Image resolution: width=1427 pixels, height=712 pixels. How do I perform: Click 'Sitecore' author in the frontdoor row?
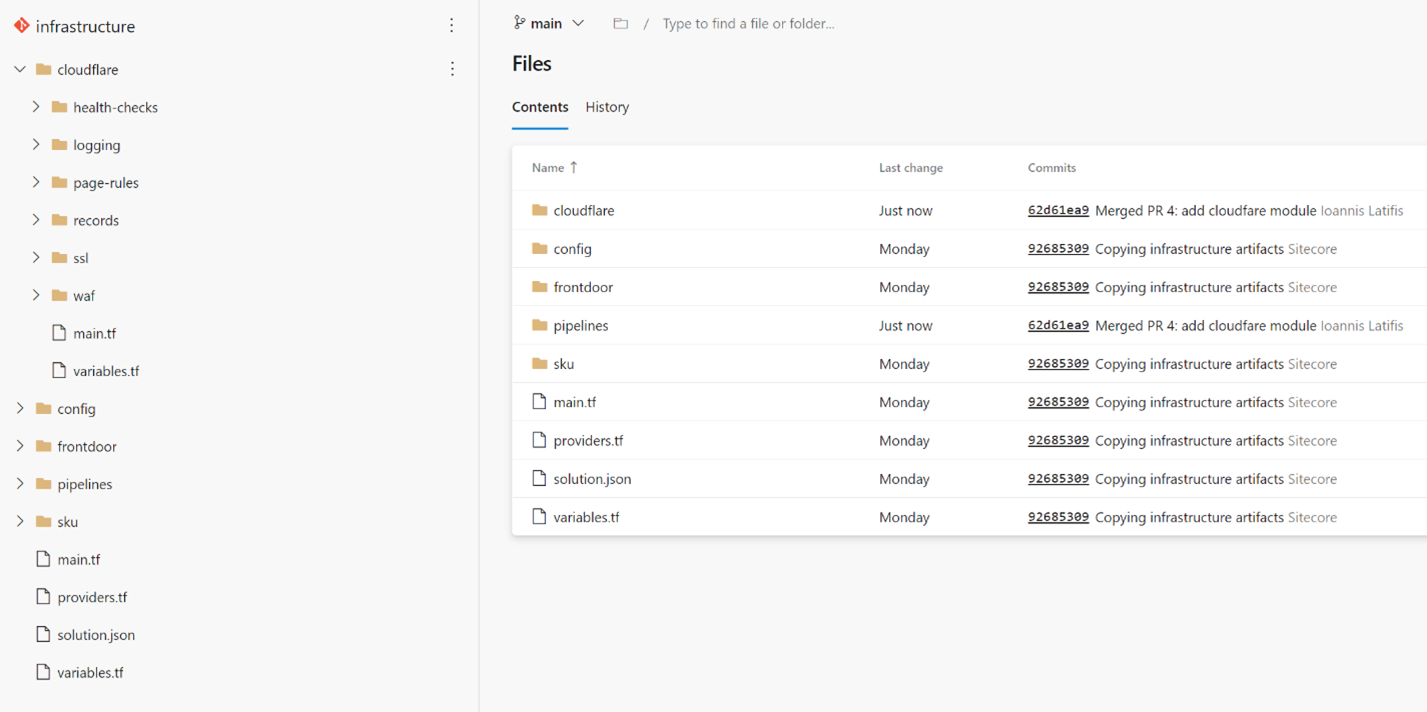pos(1312,287)
